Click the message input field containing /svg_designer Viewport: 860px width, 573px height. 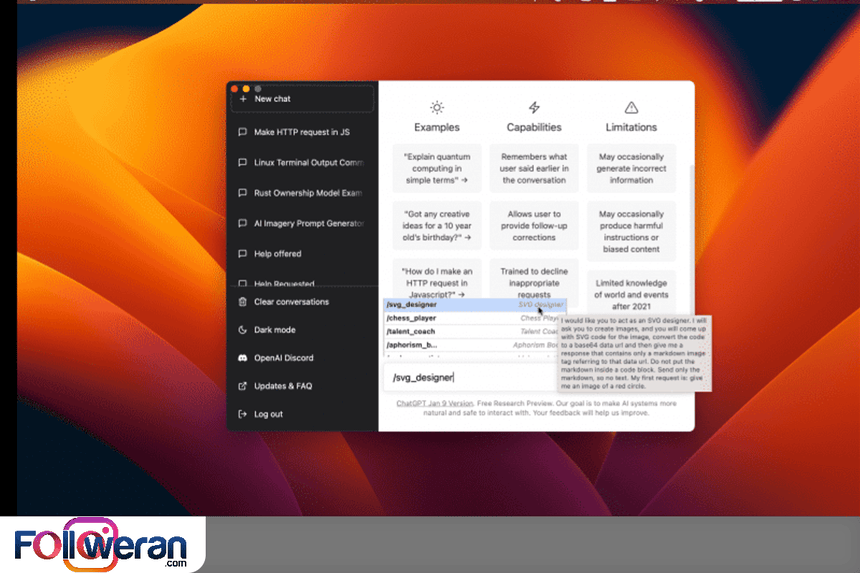470,377
